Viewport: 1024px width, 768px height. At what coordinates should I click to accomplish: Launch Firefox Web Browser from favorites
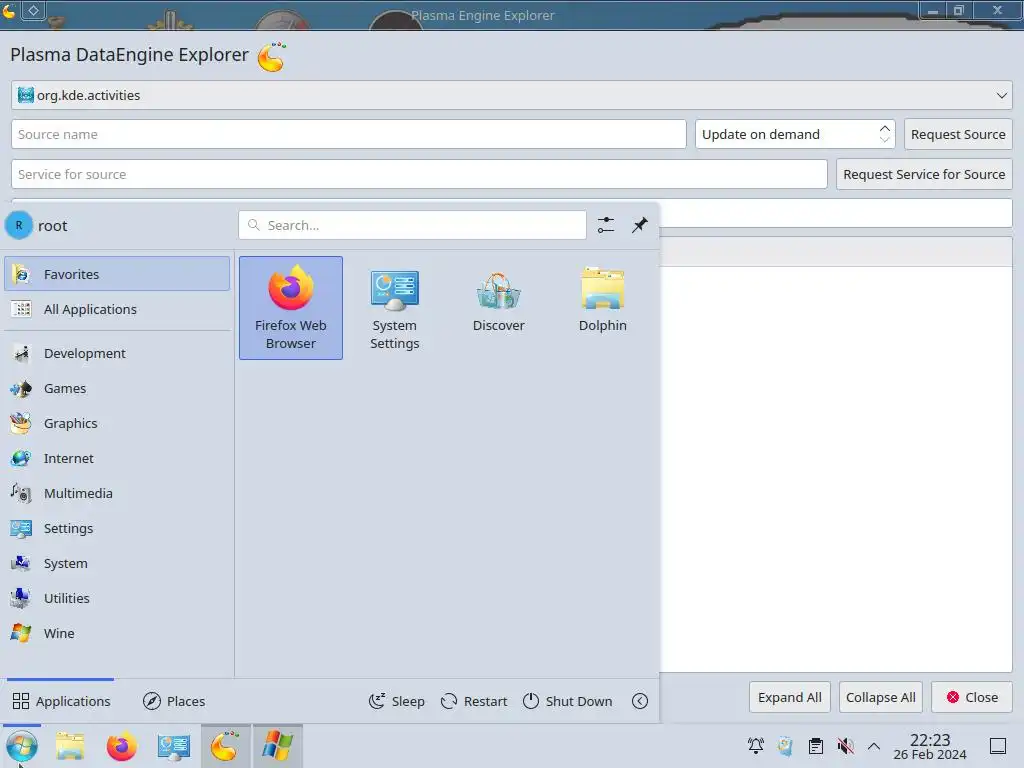tap(291, 308)
